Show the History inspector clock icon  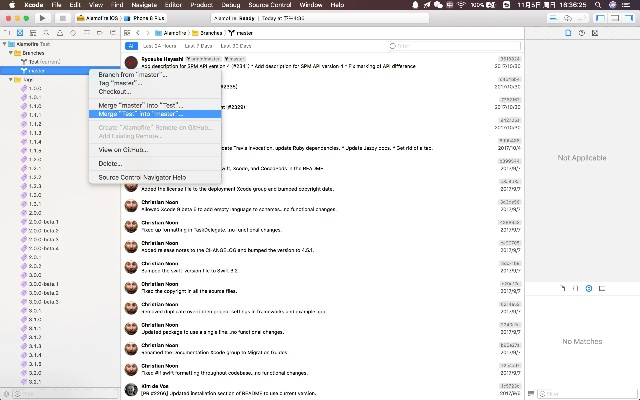click(582, 33)
